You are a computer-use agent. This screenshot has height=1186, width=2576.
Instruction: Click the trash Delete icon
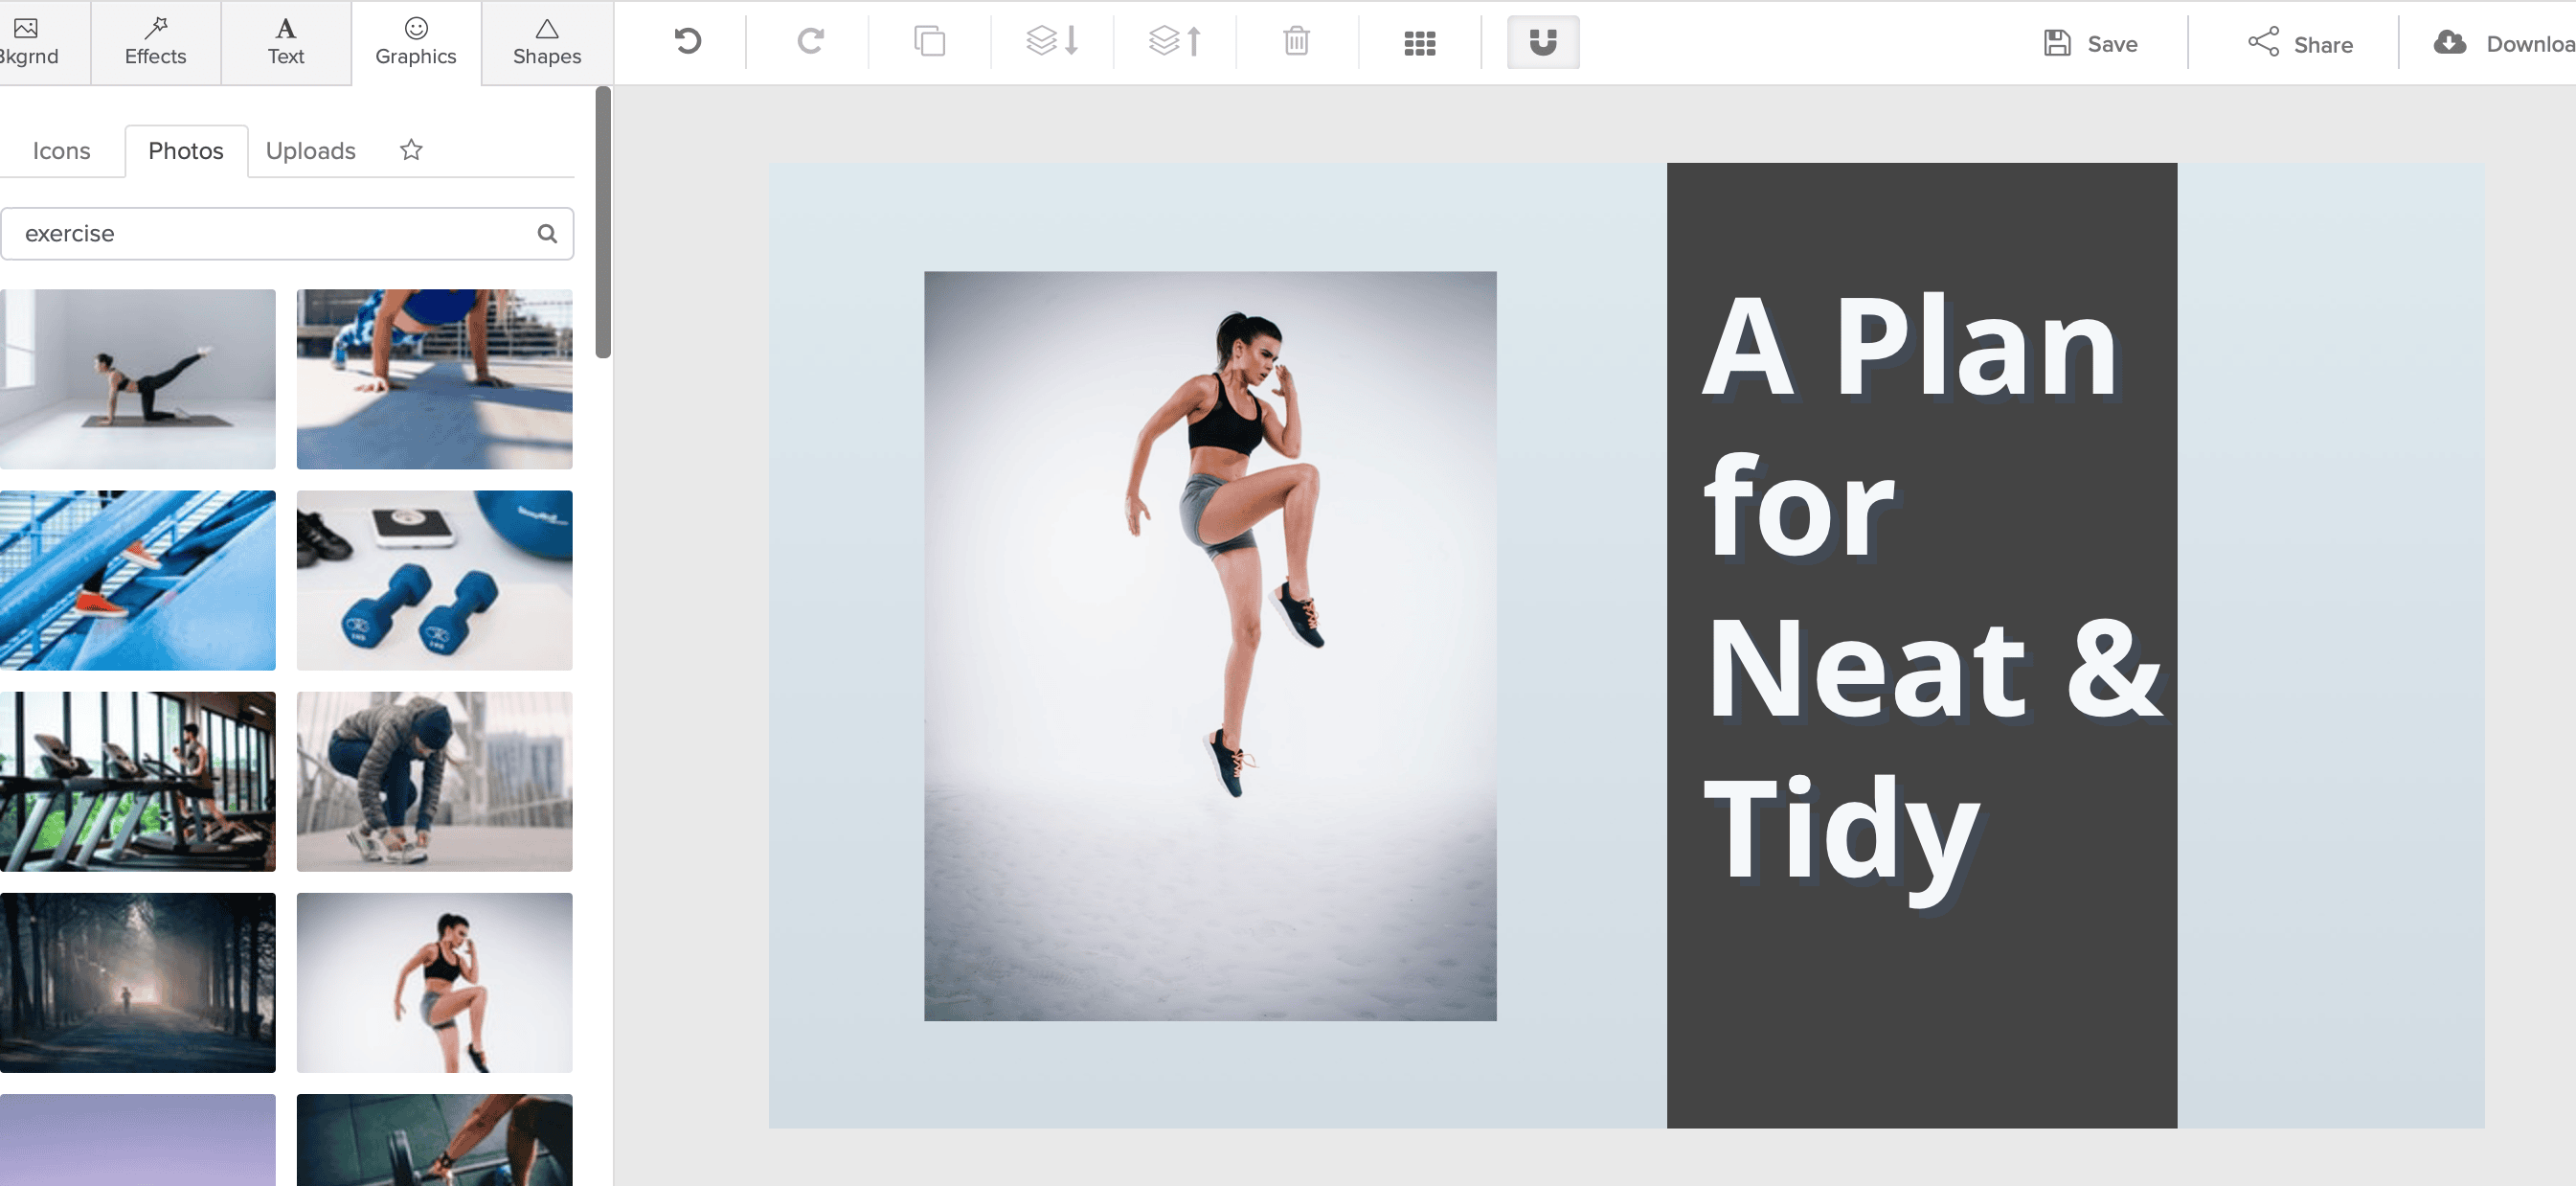(1296, 41)
